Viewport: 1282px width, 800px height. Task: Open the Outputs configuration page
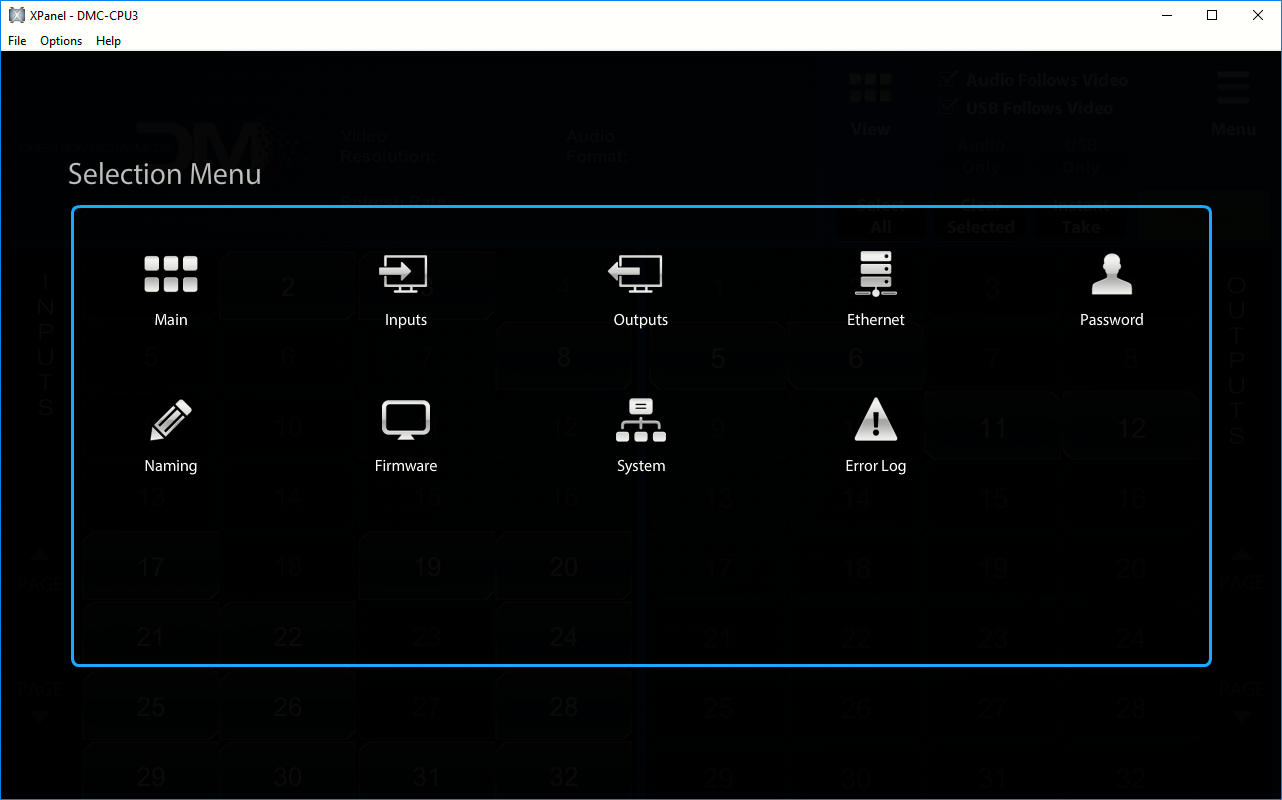(640, 275)
